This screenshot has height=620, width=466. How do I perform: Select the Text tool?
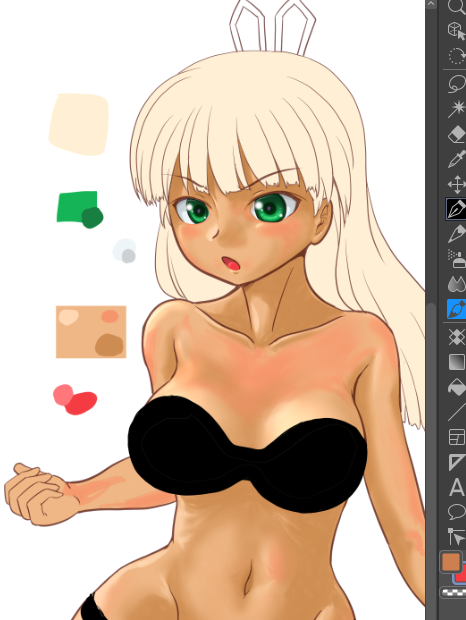pos(457,487)
